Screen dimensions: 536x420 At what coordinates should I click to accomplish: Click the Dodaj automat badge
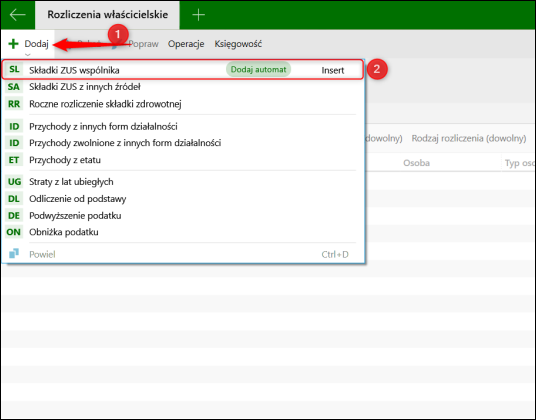coord(258,69)
